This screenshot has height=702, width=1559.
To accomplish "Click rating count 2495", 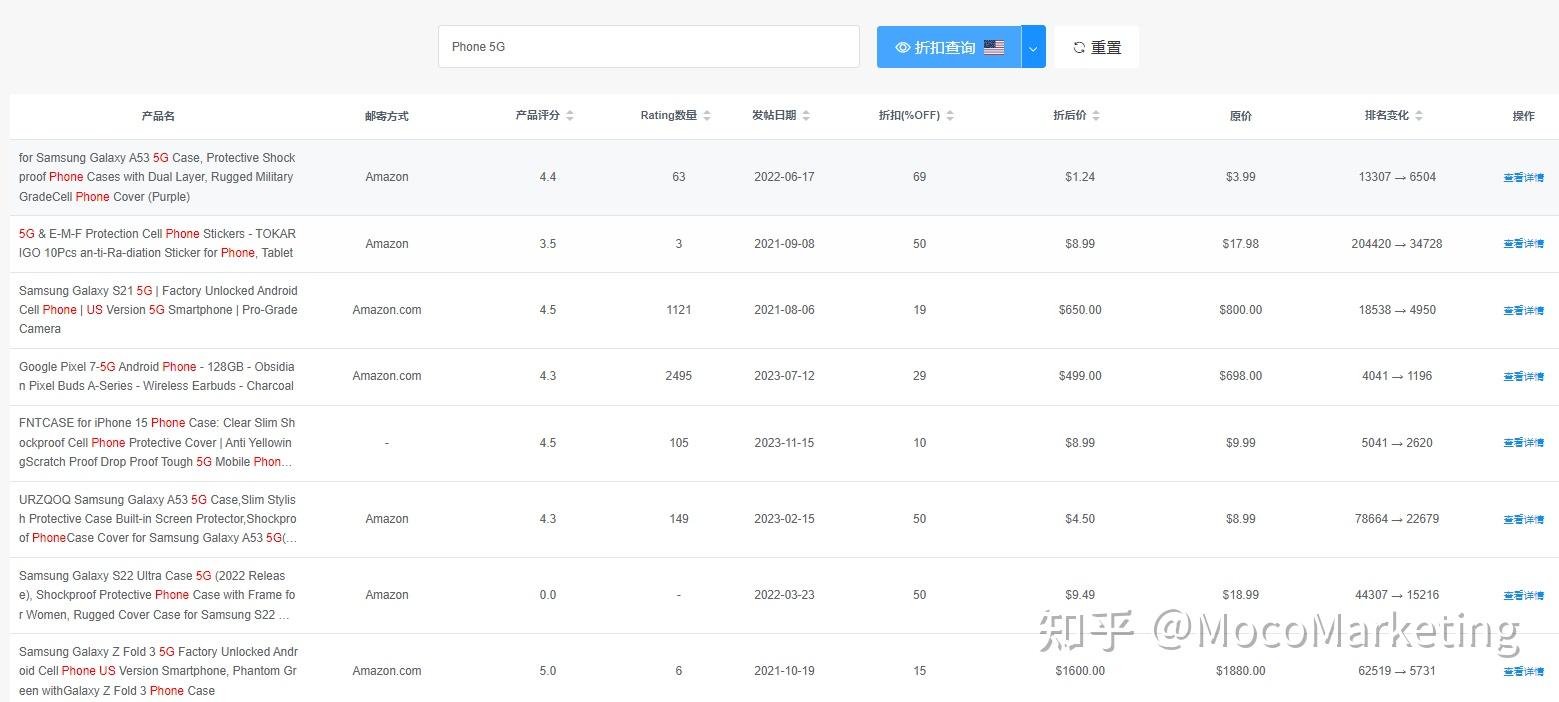I will tap(679, 376).
